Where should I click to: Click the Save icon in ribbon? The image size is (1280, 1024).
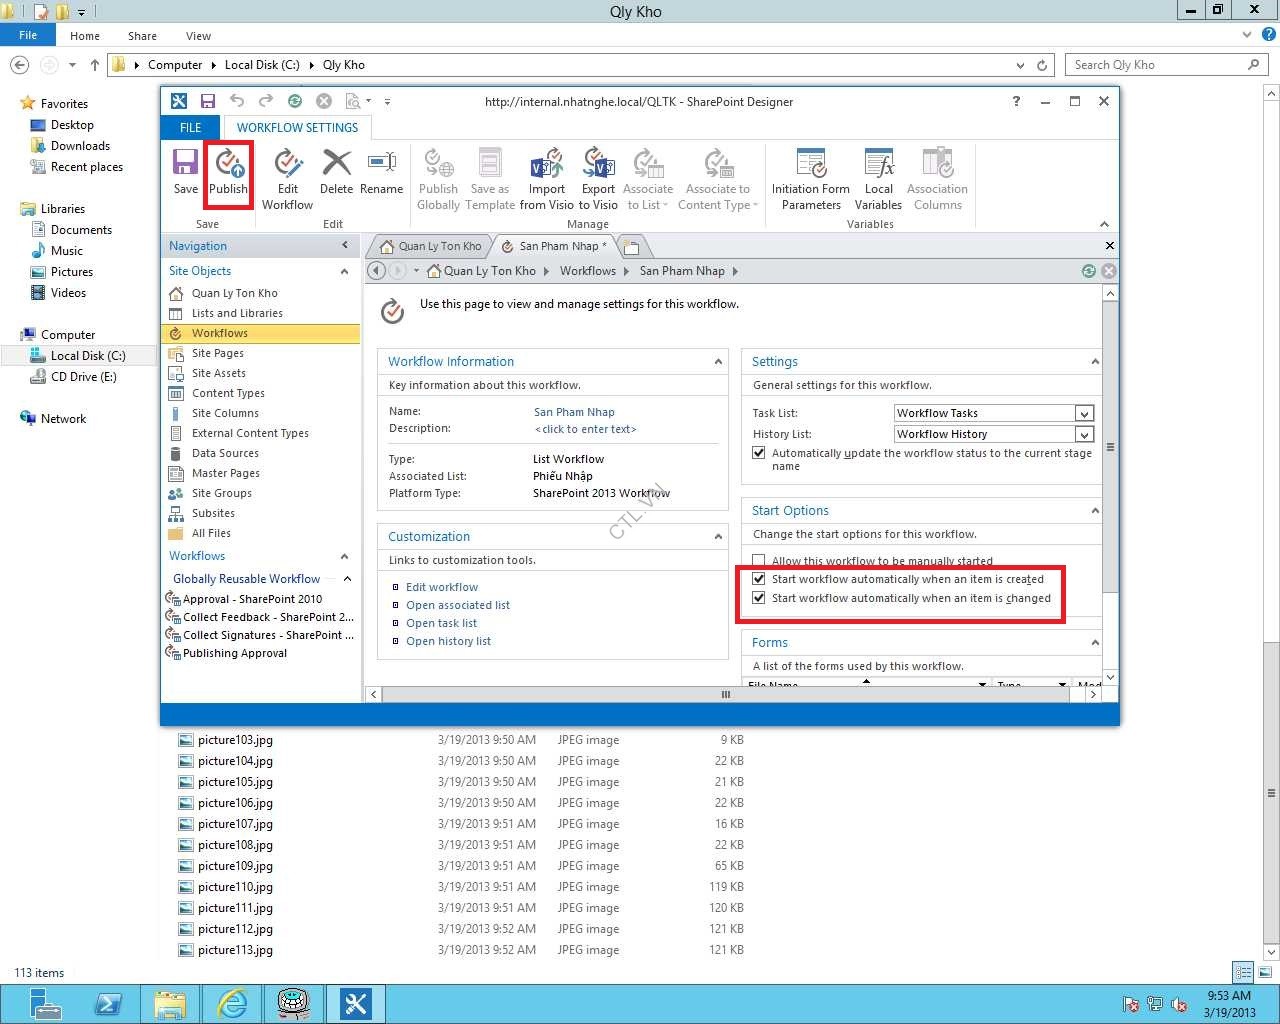point(186,171)
